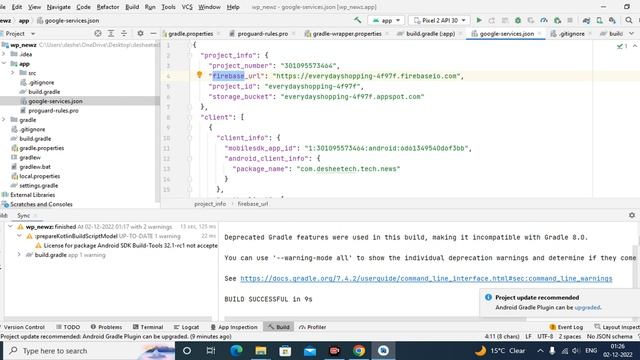Run the app with the green play button
The image size is (640, 360).
pos(479,20)
